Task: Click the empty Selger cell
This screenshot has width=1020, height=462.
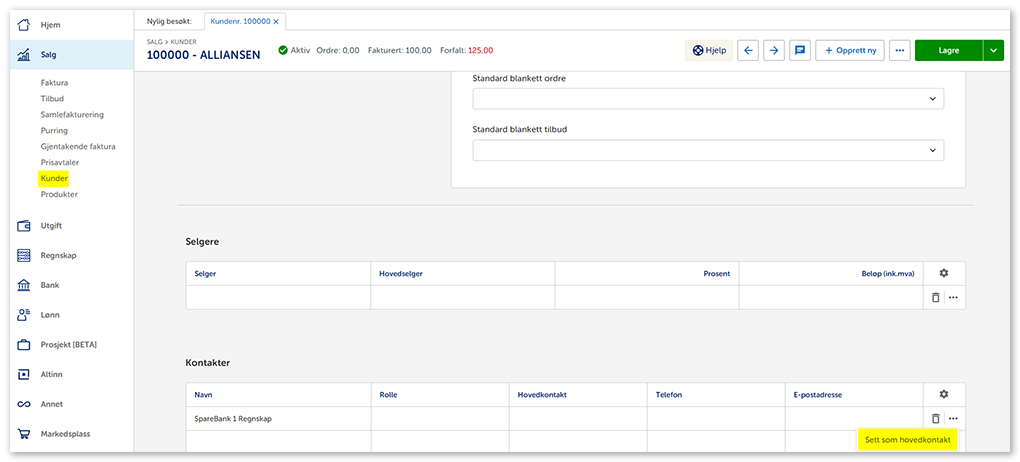Action: pyautogui.click(x=277, y=297)
